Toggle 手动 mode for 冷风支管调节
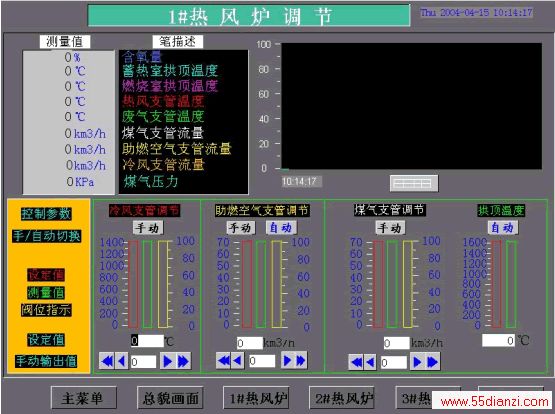 point(149,228)
